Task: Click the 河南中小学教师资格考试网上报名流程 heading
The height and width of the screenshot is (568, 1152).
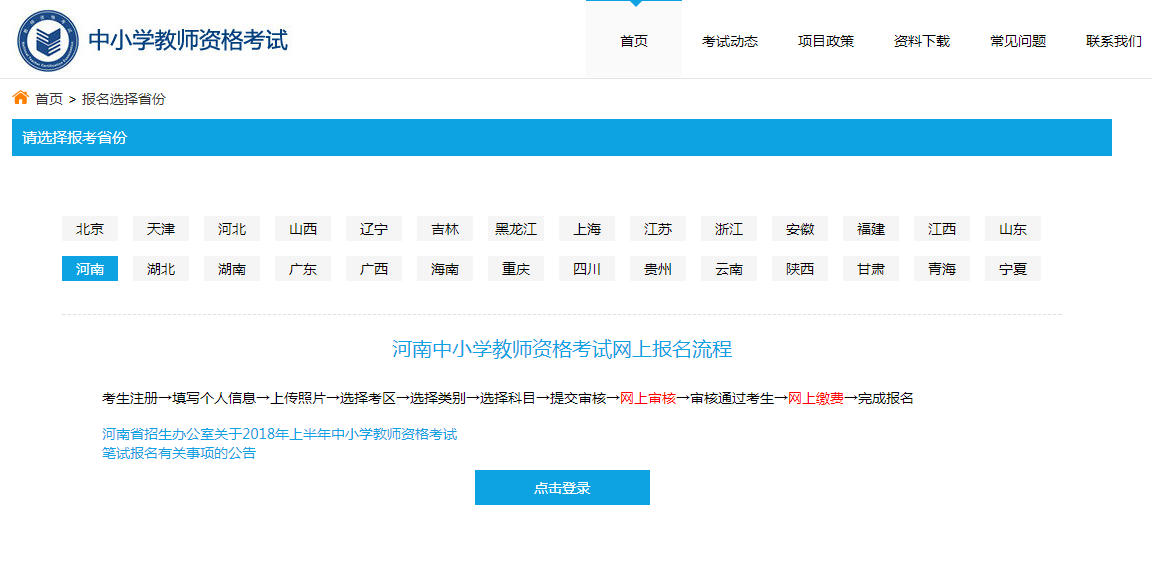Action: point(562,349)
